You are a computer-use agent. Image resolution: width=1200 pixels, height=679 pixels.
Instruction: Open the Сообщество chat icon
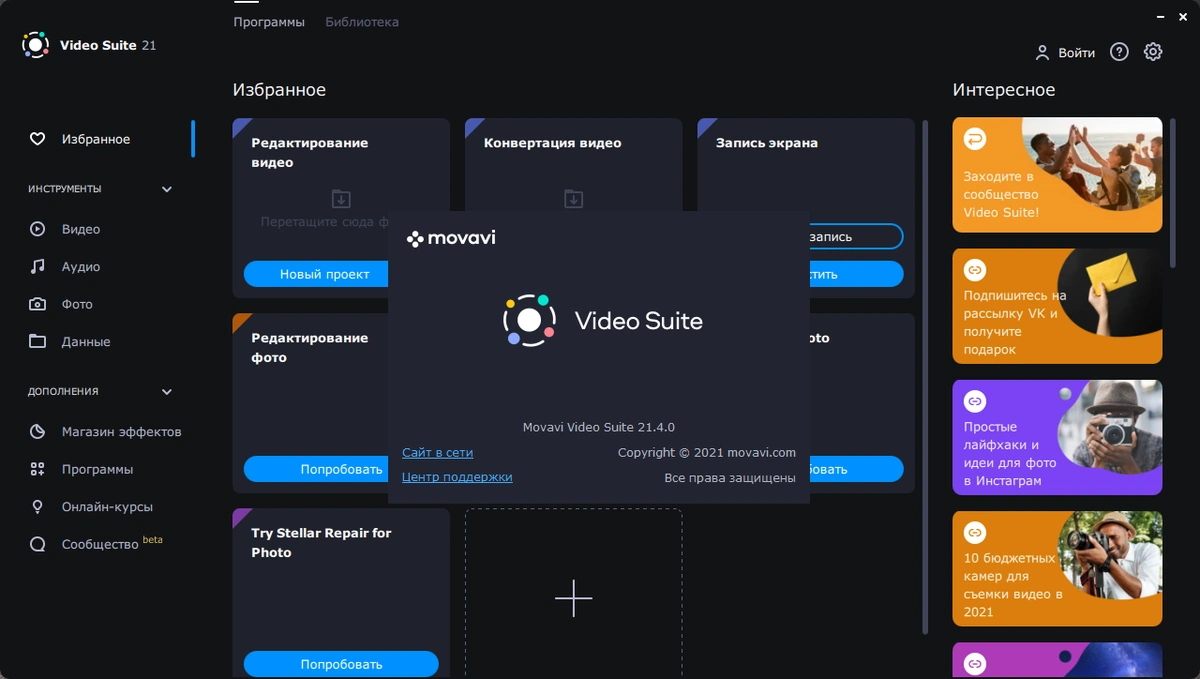38,545
